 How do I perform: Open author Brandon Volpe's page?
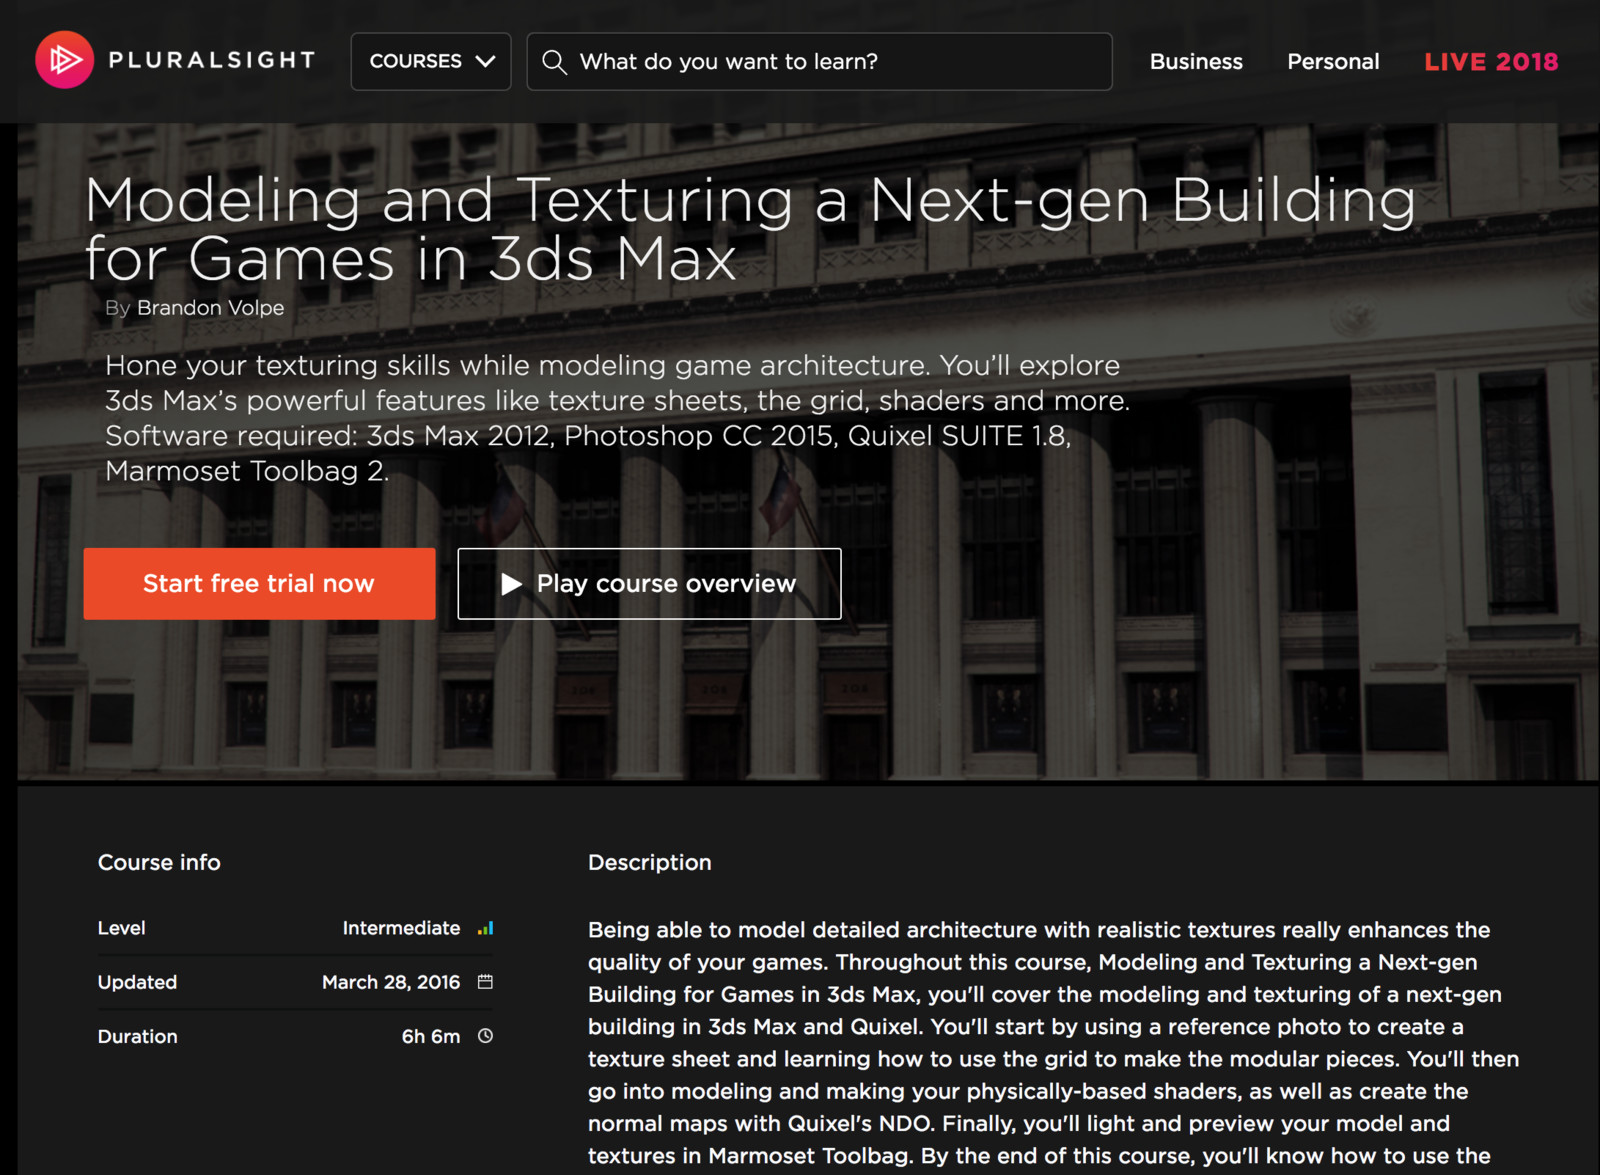coord(210,308)
